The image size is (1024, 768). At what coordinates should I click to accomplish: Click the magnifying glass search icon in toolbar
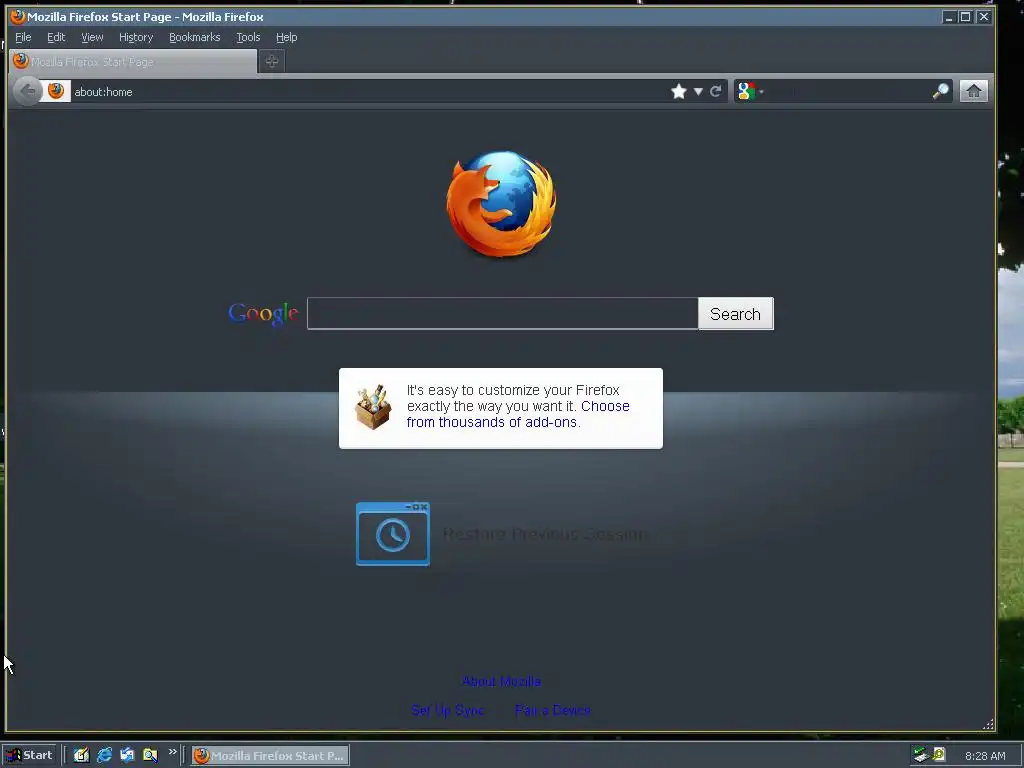pyautogui.click(x=940, y=91)
